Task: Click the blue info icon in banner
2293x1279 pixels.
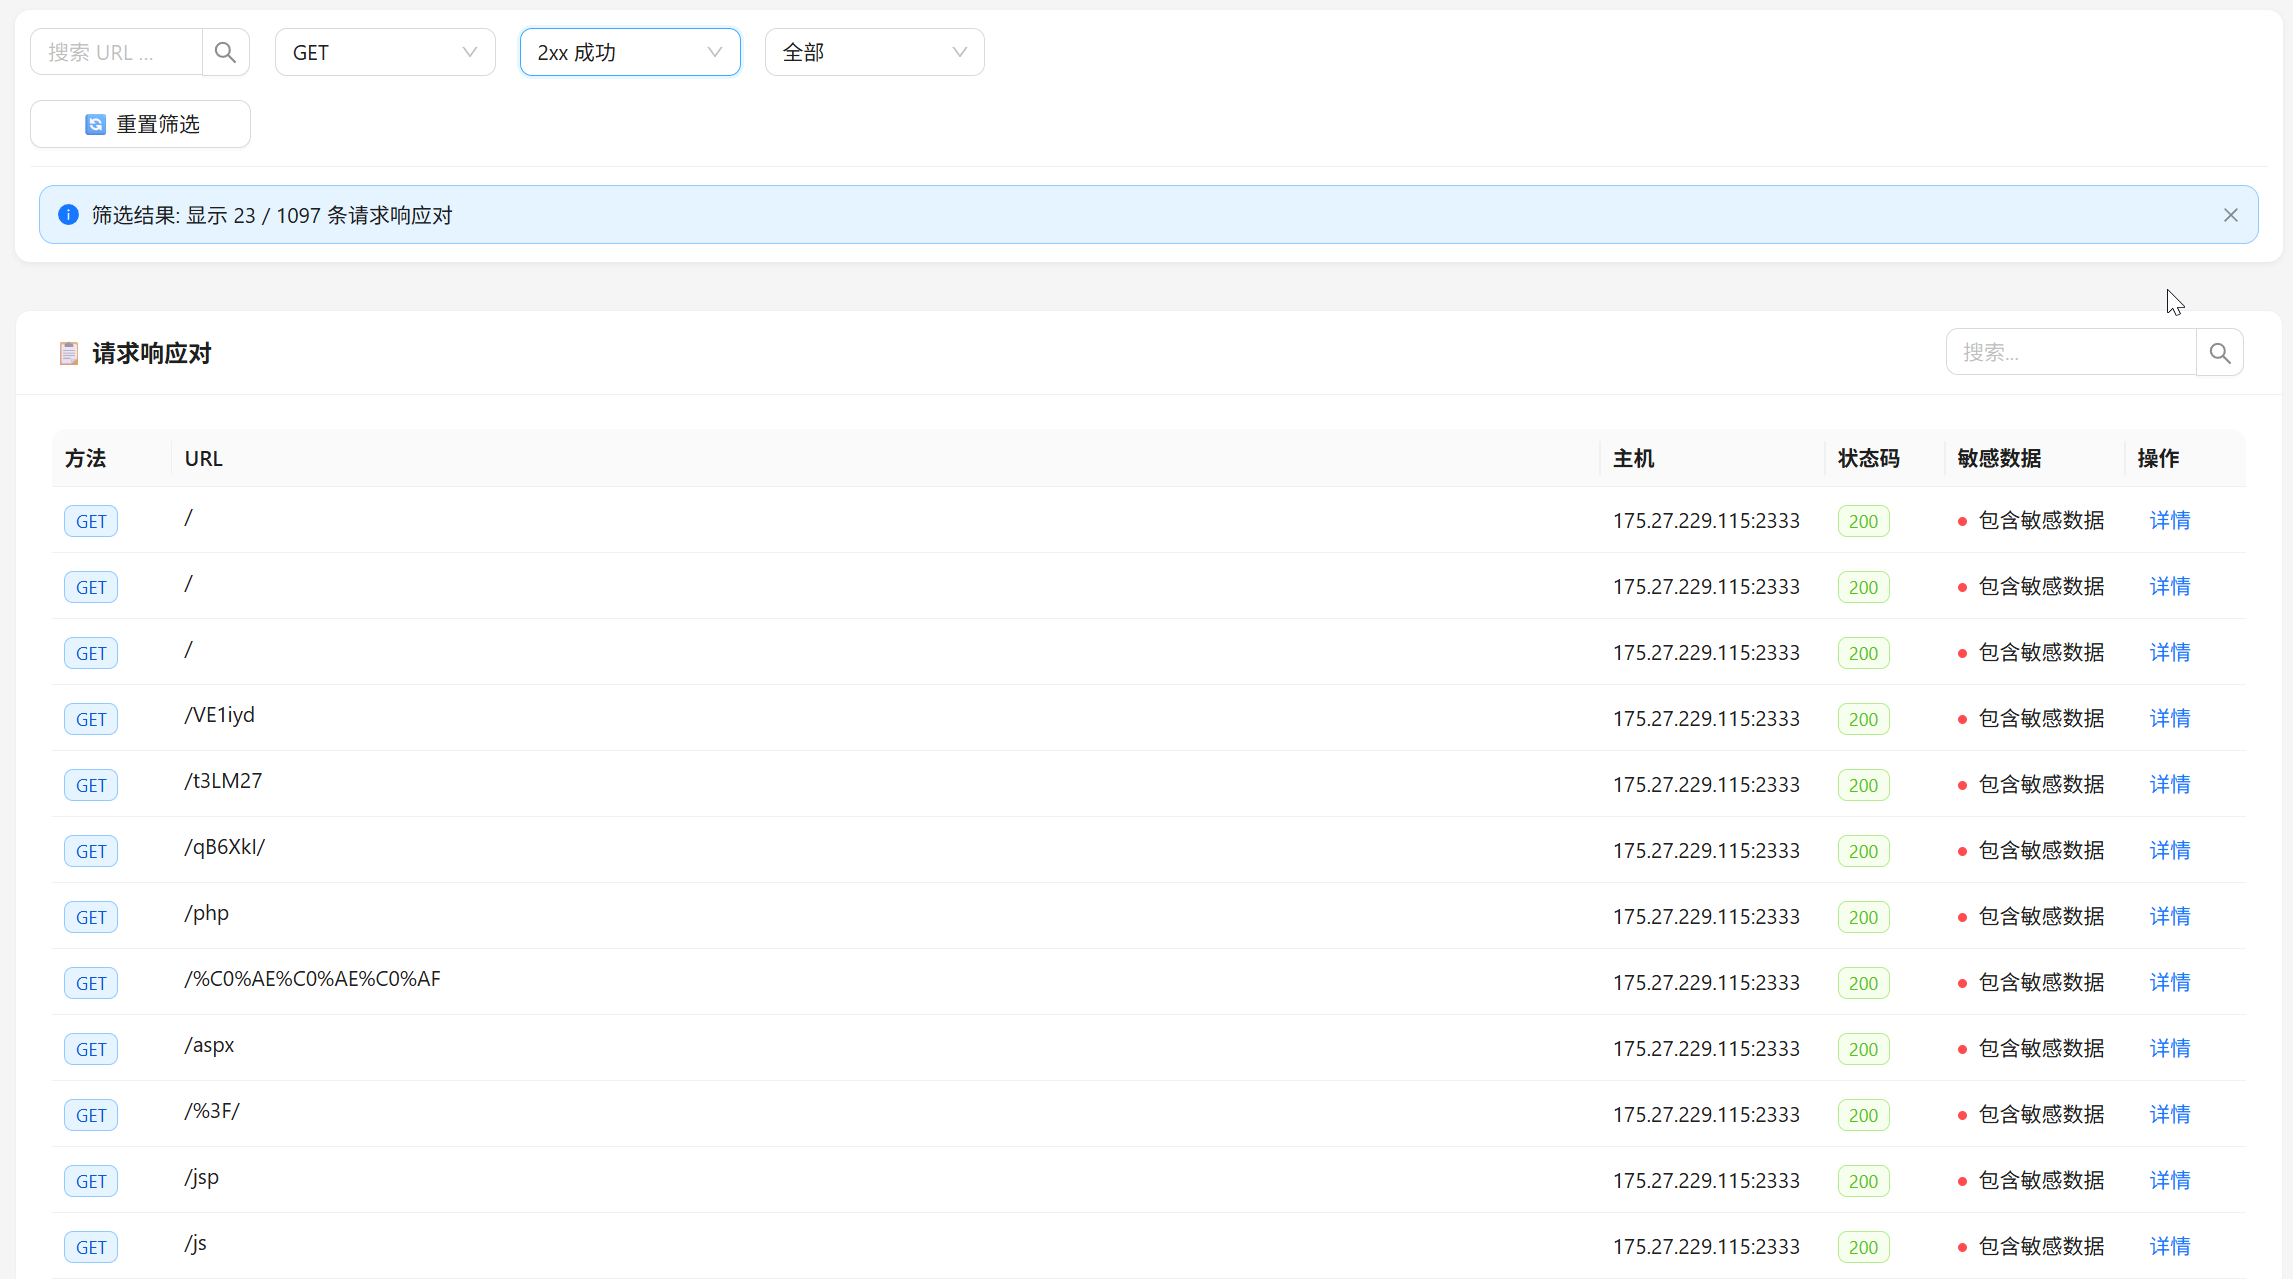Action: pyautogui.click(x=68, y=215)
